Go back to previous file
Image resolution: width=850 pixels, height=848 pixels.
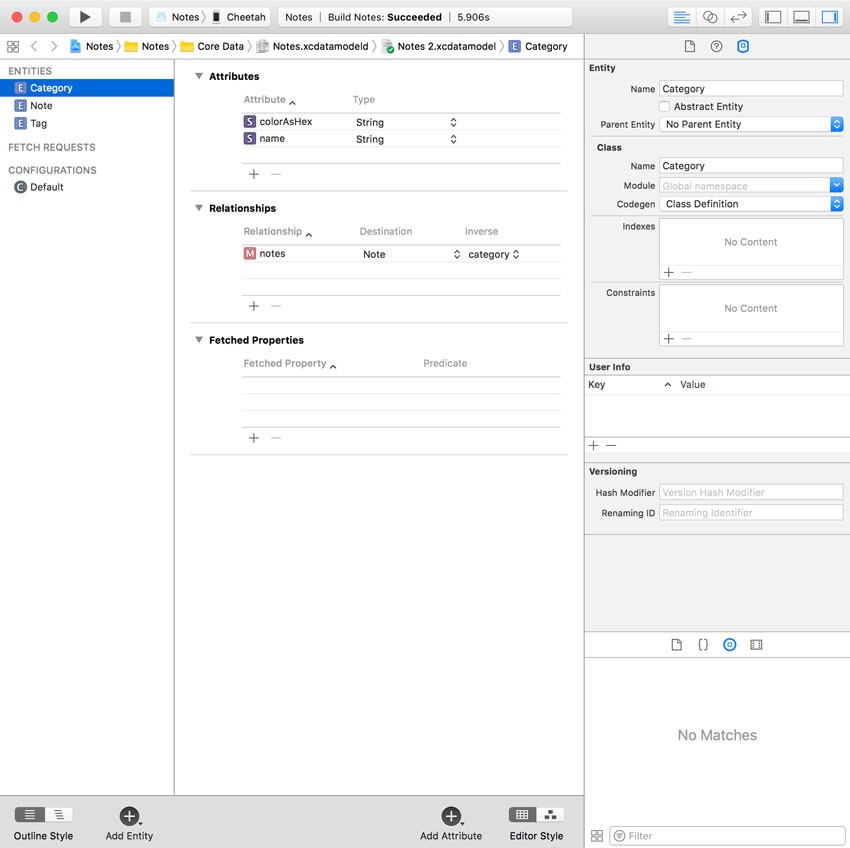coord(34,46)
